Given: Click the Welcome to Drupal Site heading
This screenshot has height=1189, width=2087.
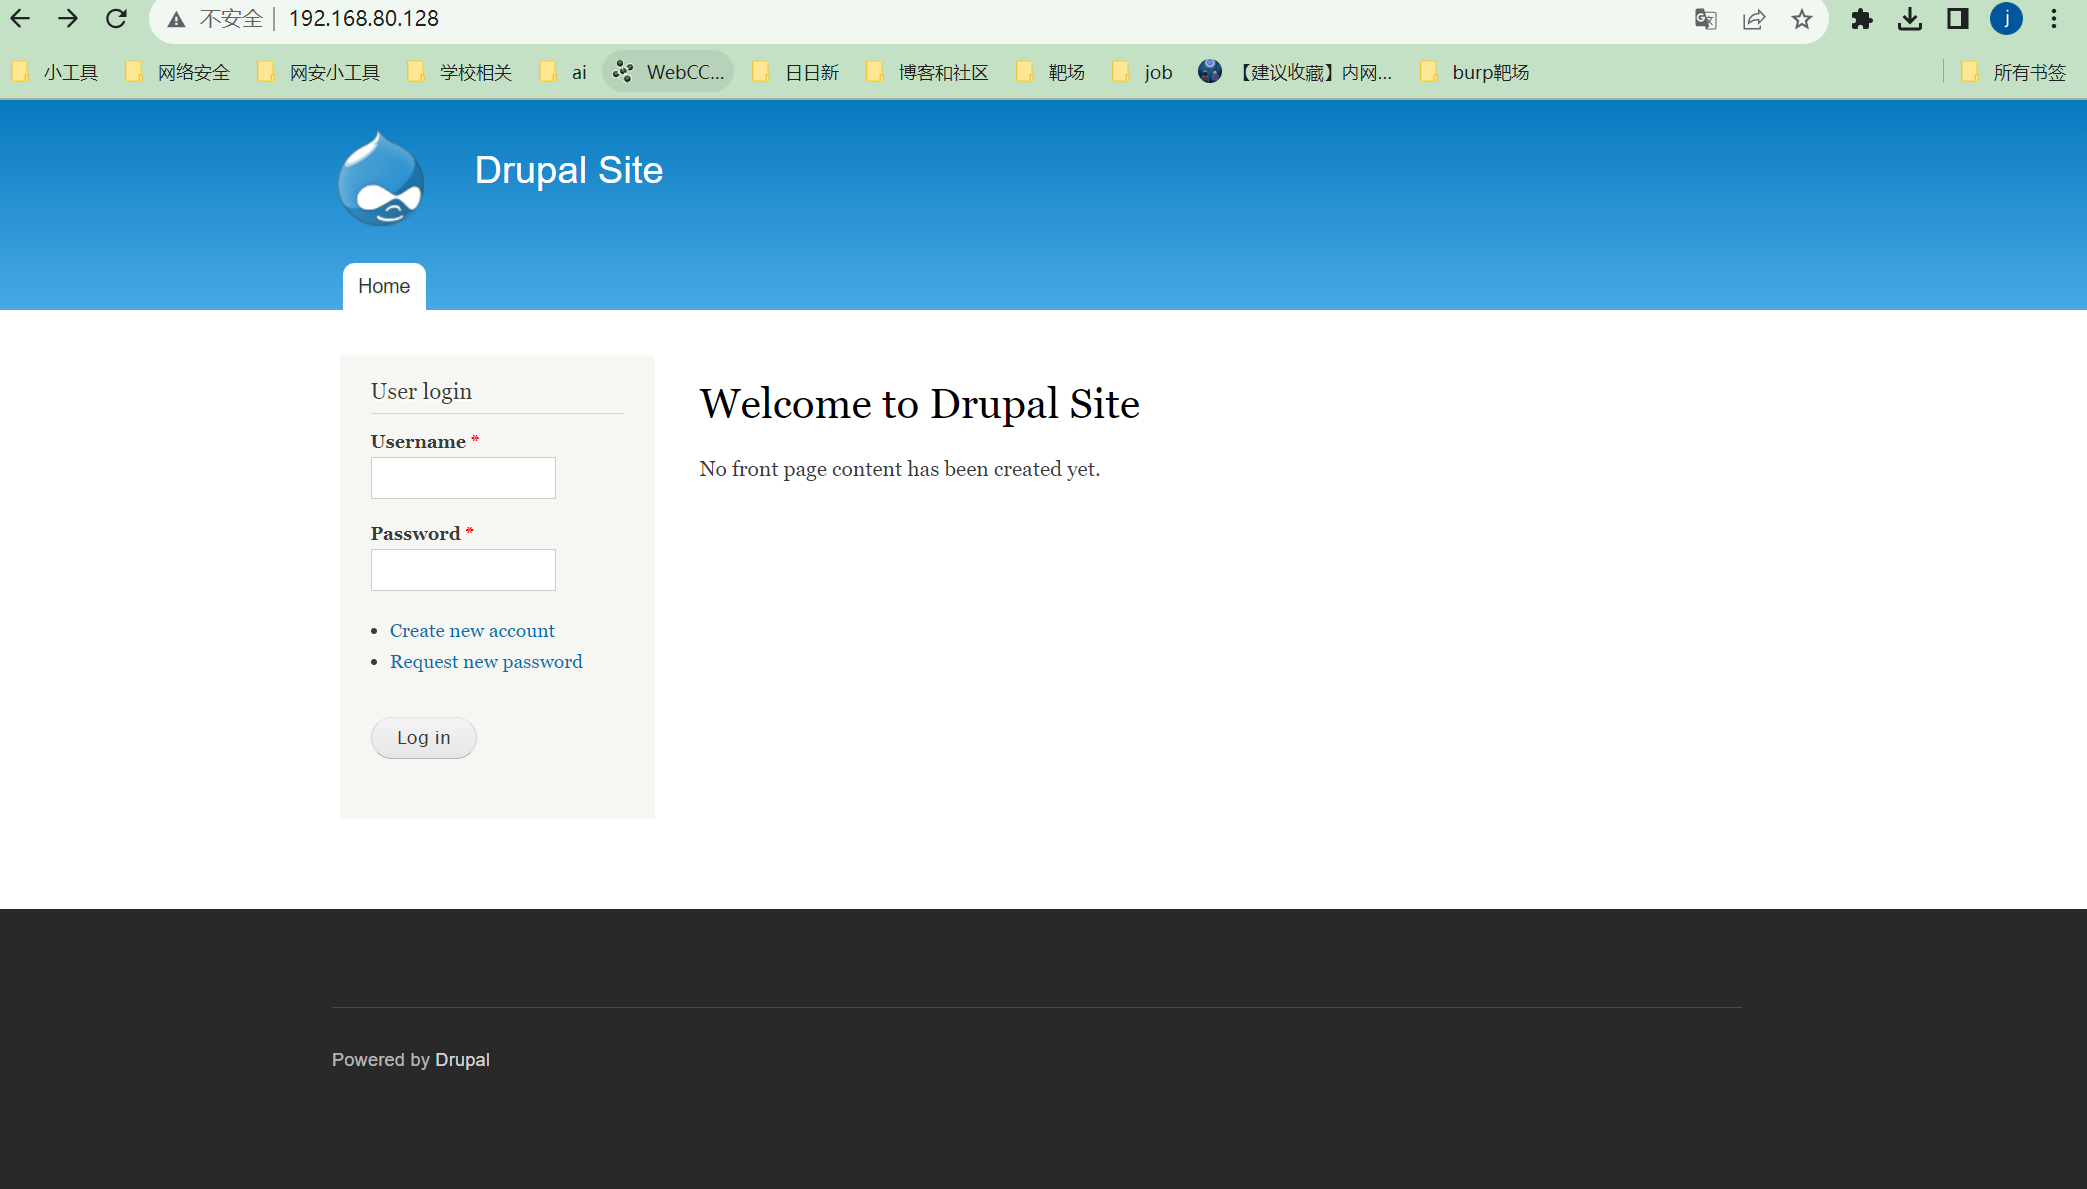Looking at the screenshot, I should tap(919, 404).
